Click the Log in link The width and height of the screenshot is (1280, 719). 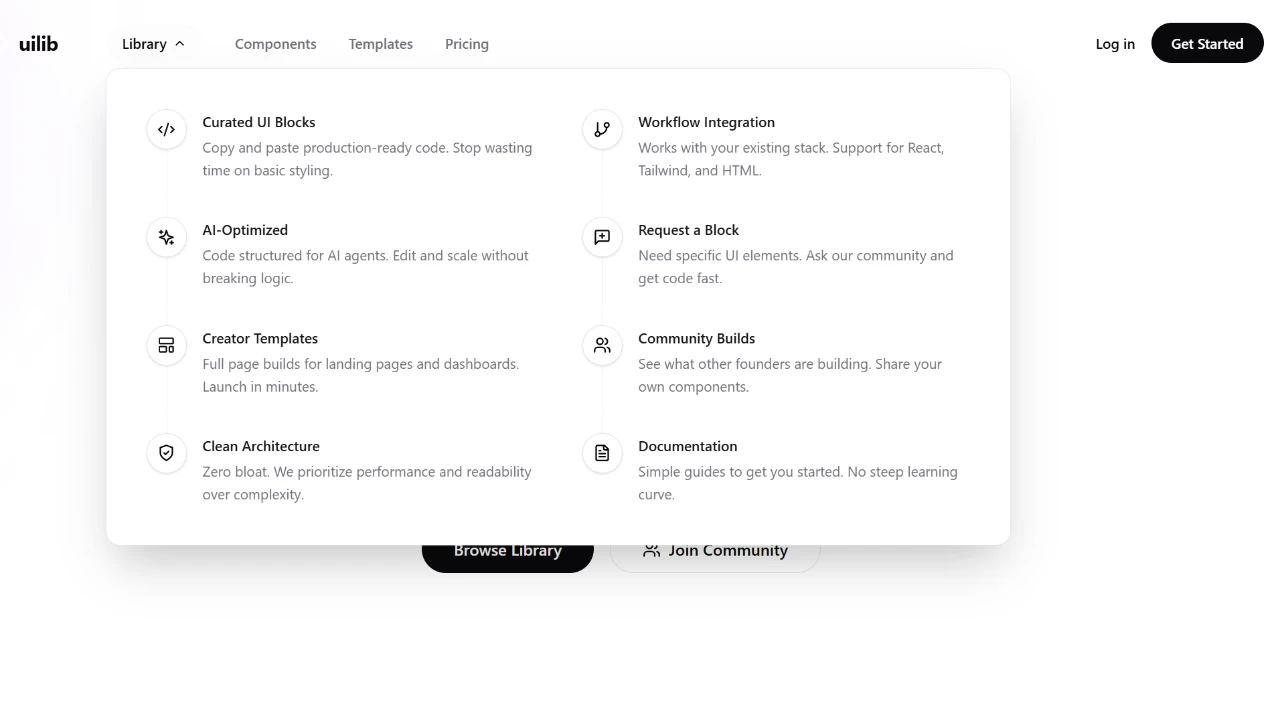(1115, 44)
